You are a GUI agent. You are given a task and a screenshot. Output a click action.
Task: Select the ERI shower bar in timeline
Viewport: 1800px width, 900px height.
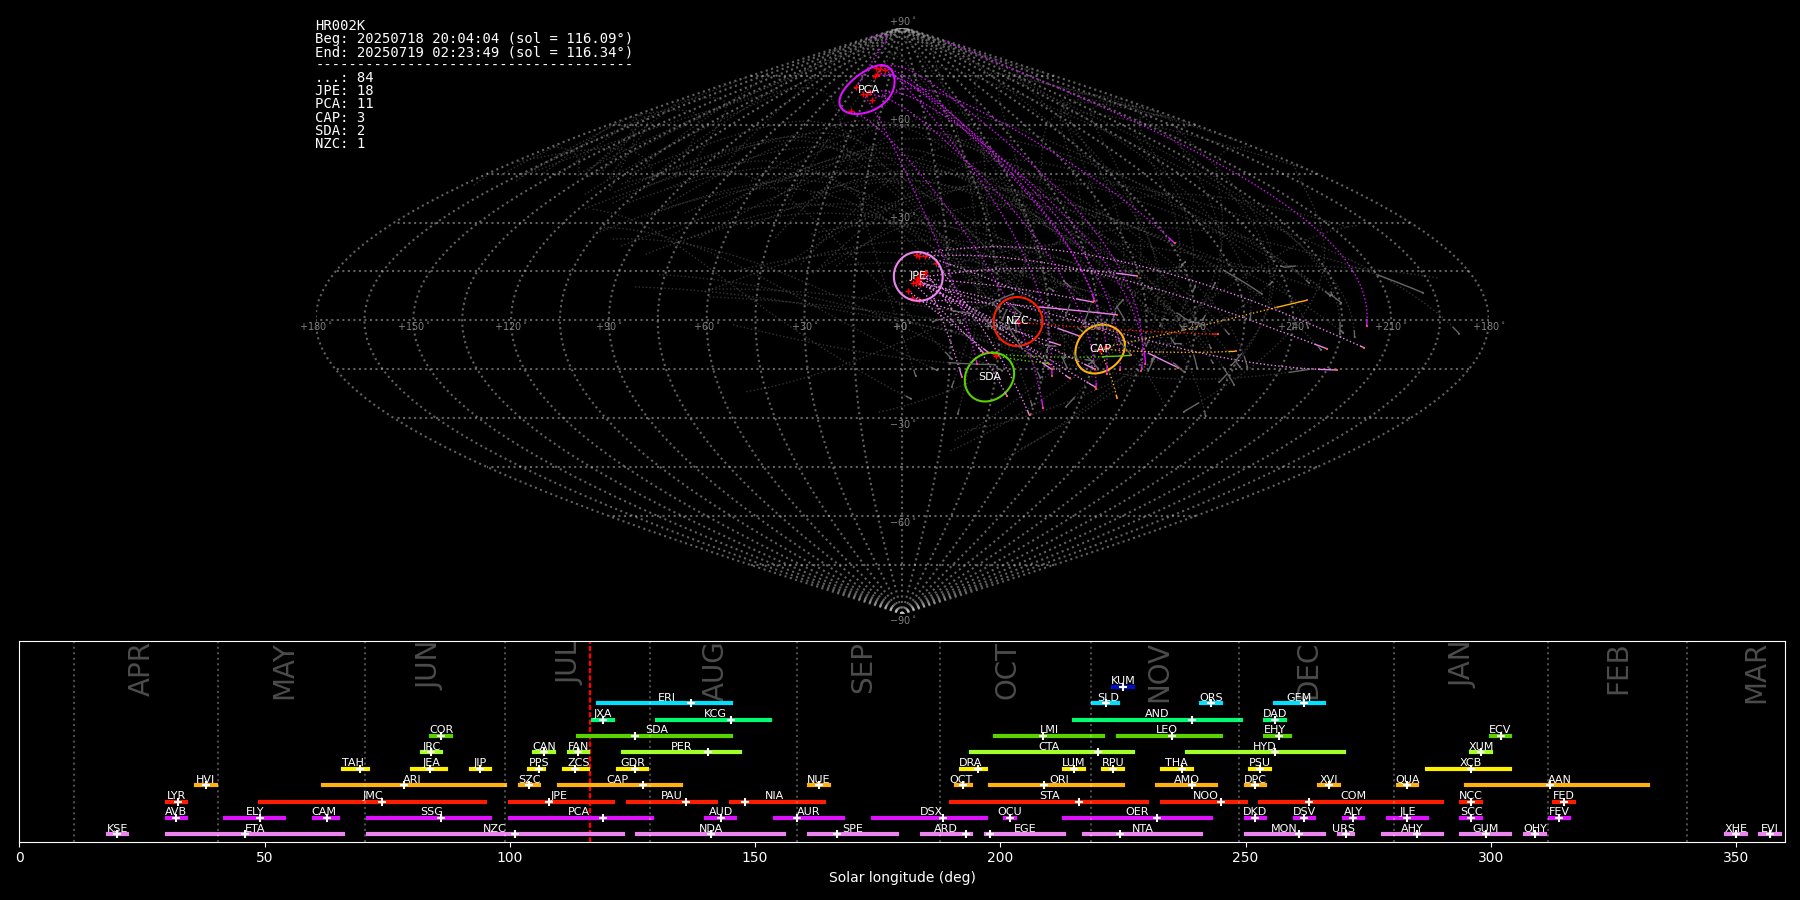(664, 703)
